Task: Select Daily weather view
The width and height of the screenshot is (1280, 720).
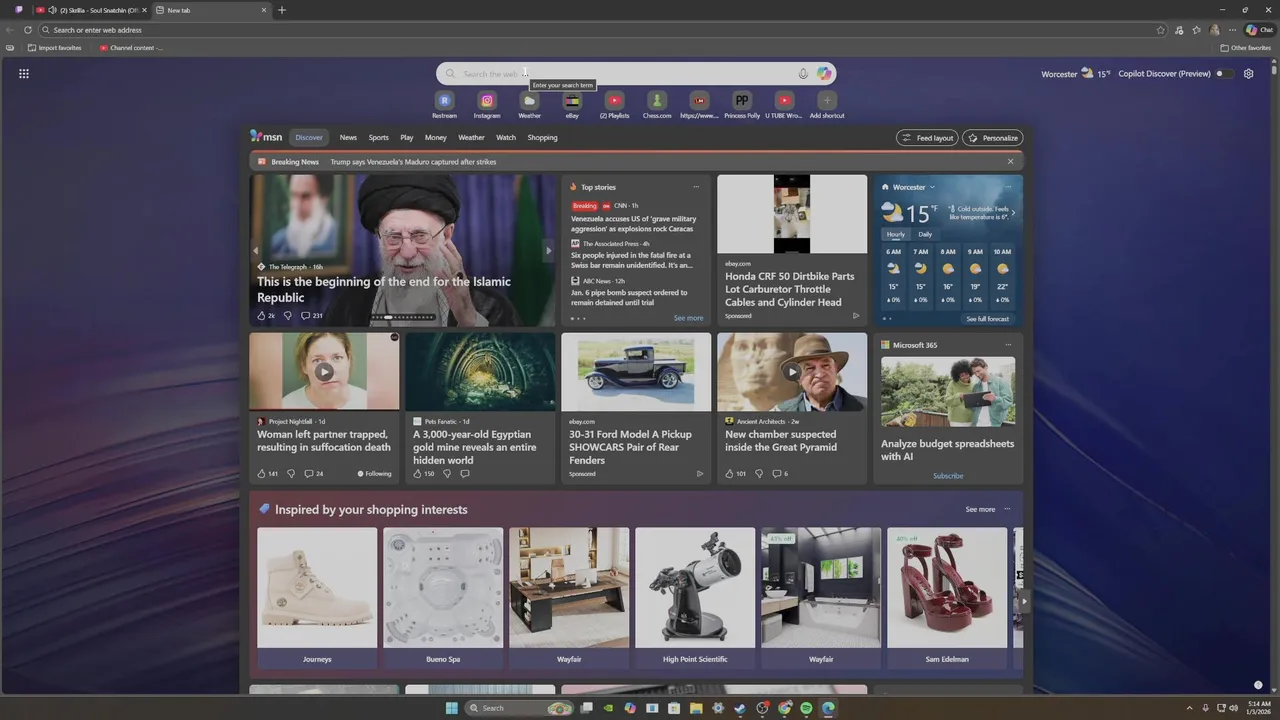Action: [x=925, y=234]
